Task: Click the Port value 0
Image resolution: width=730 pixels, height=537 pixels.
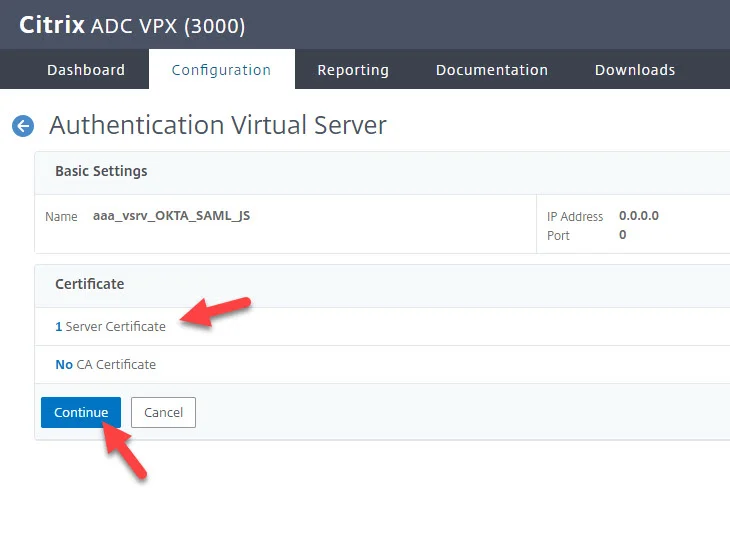Action: 622,235
